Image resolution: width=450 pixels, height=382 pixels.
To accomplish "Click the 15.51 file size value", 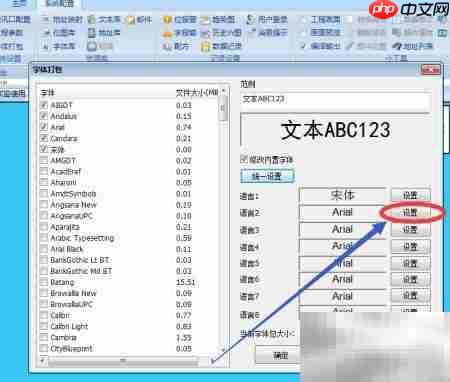I will 186,282.
